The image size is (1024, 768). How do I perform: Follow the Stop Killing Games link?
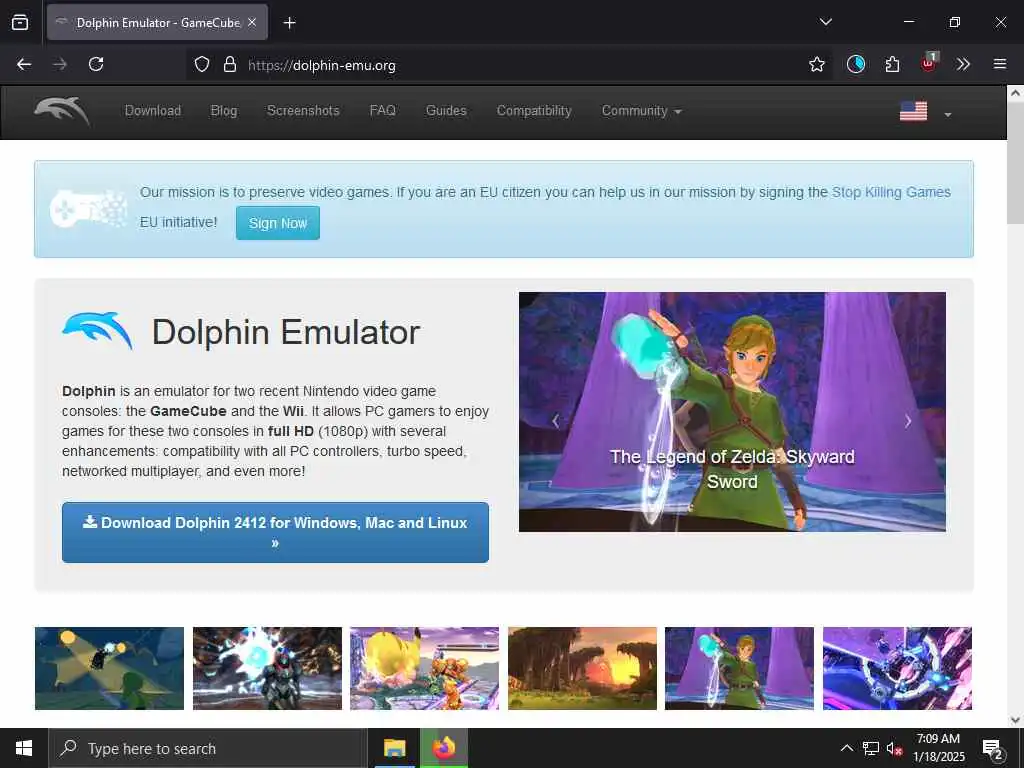891,192
